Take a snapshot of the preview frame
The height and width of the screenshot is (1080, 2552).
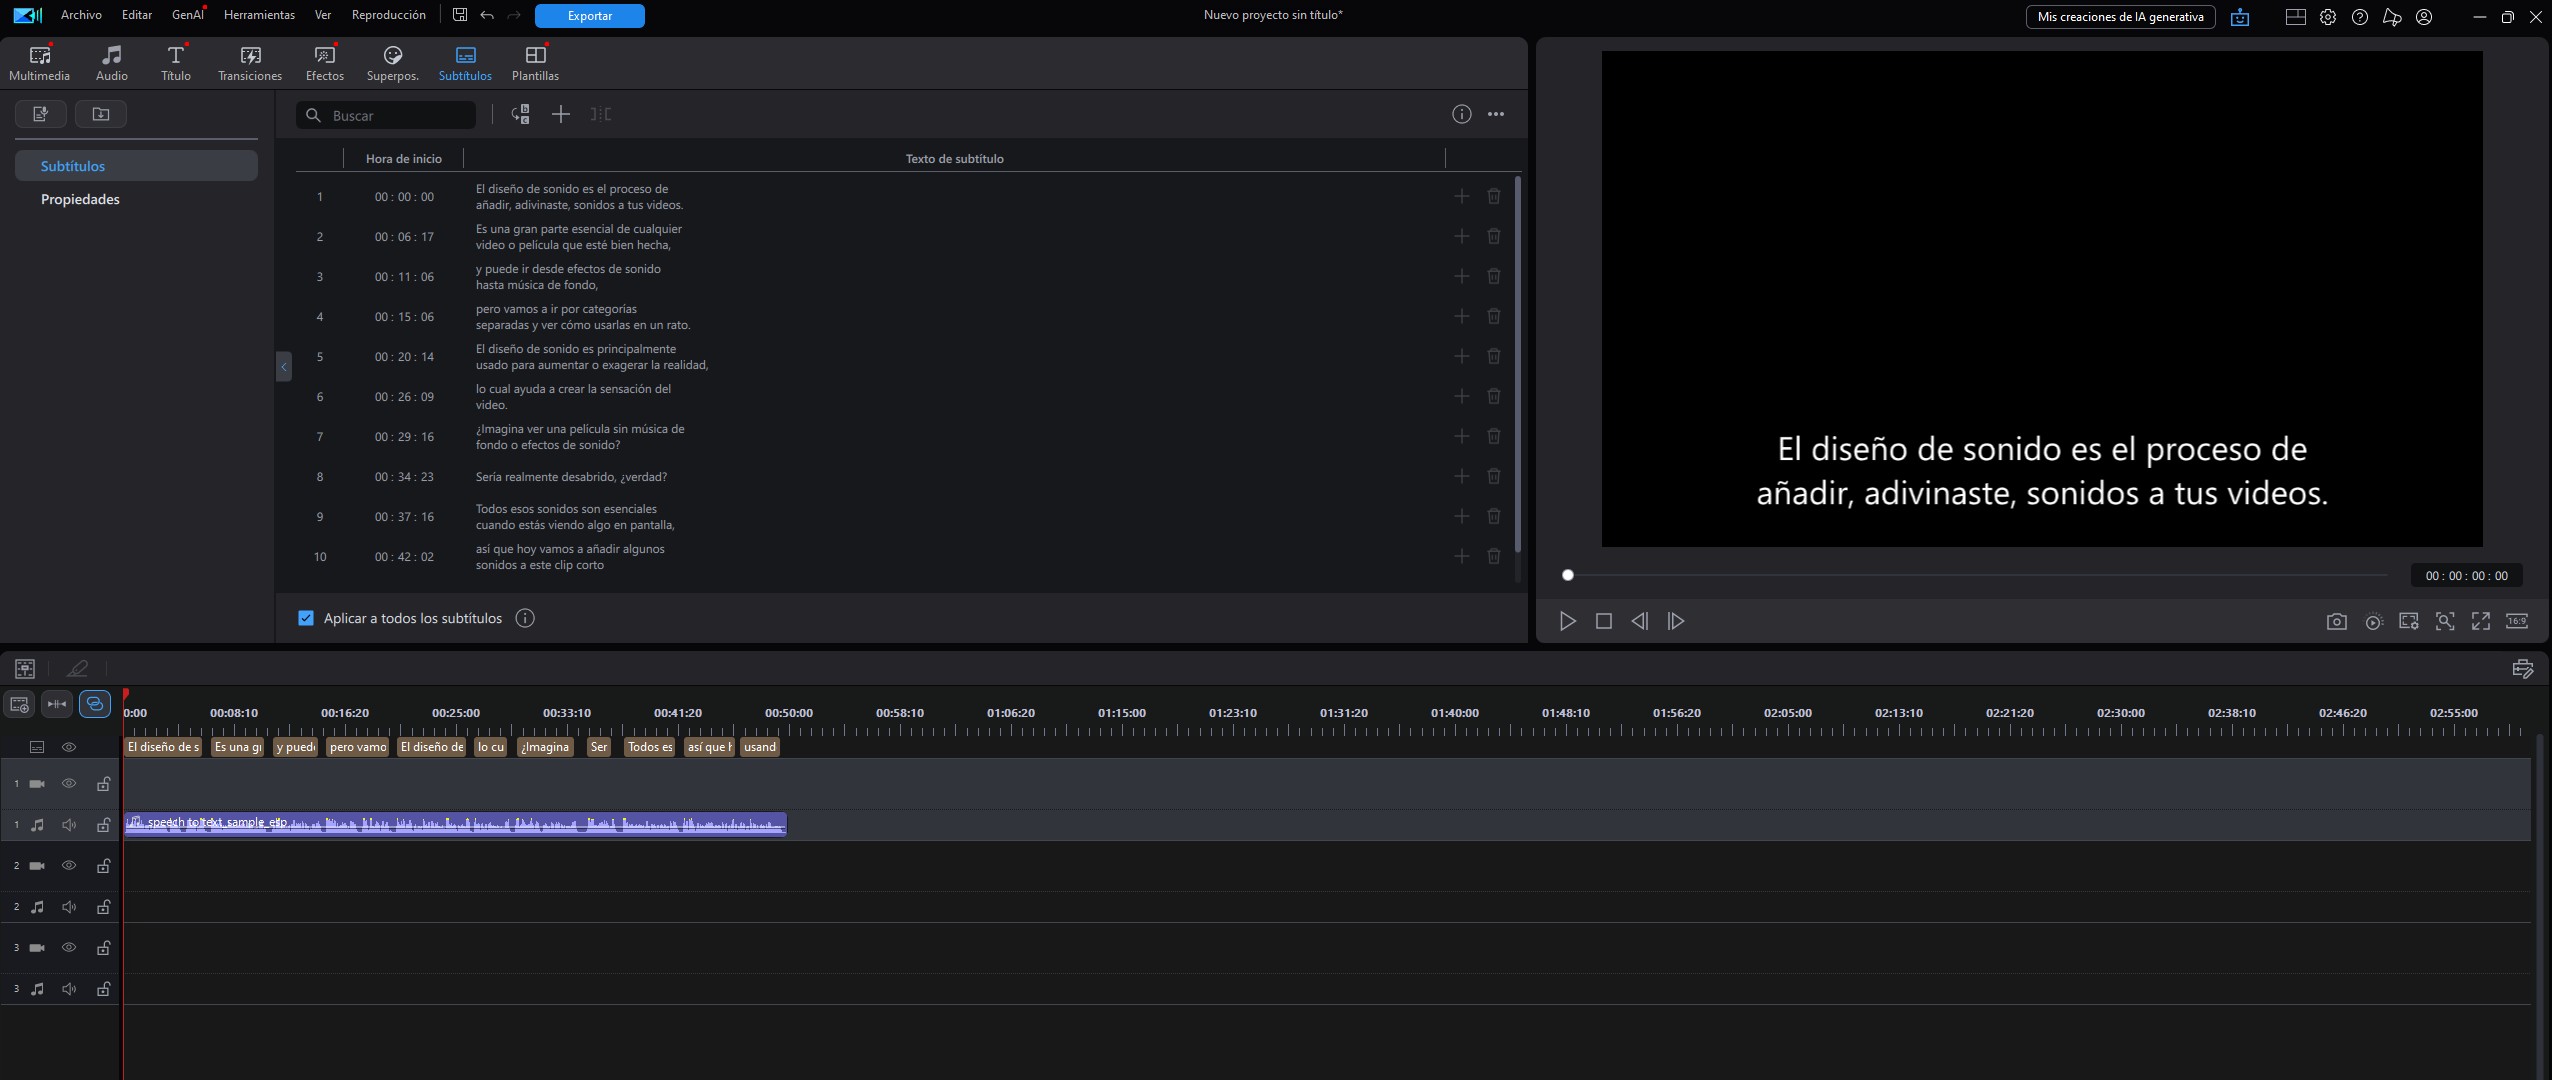[x=2336, y=621]
